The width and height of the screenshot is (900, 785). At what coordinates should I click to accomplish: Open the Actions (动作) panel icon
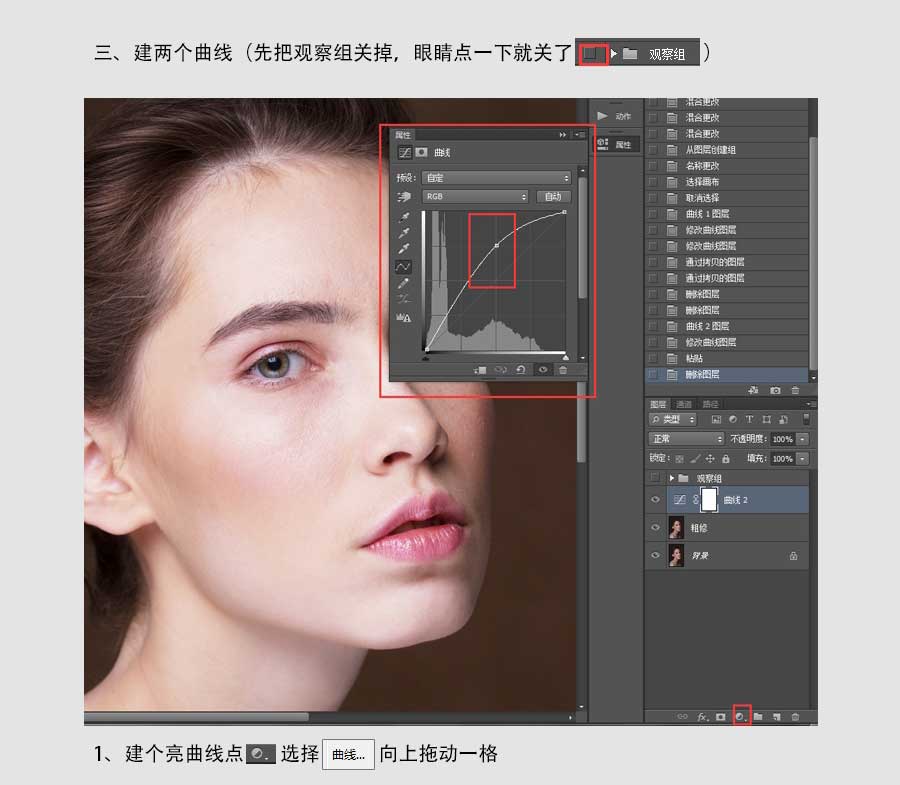(x=602, y=116)
